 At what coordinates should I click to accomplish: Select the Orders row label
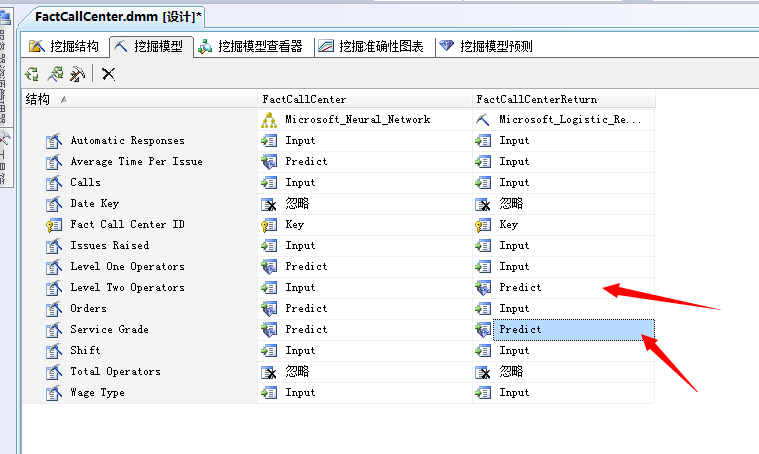pyautogui.click(x=88, y=309)
